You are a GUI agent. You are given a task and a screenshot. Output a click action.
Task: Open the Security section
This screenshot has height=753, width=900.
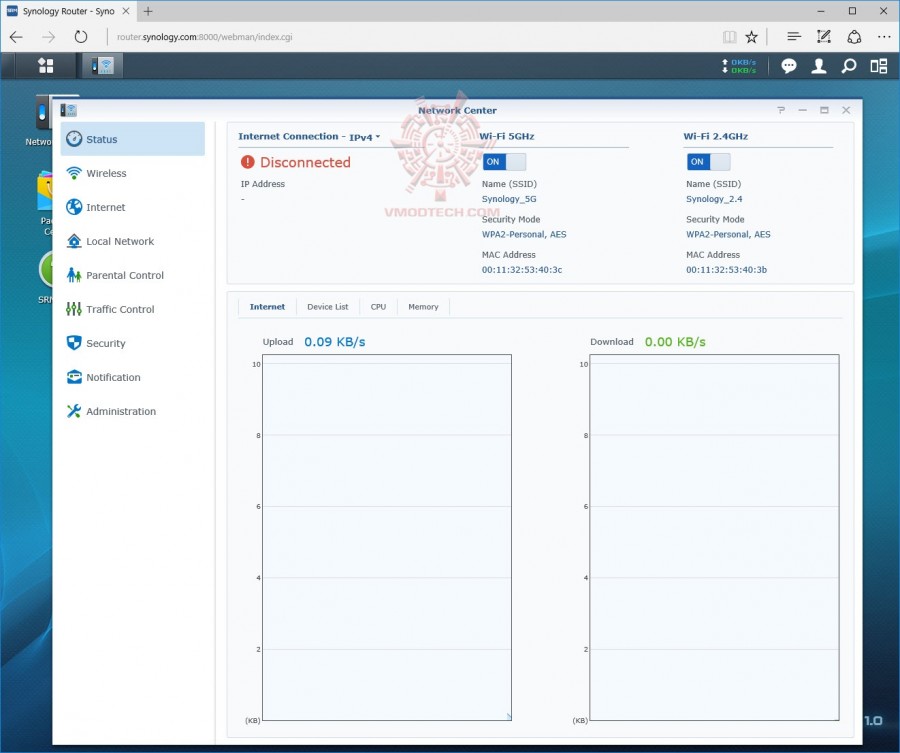[x=133, y=343]
